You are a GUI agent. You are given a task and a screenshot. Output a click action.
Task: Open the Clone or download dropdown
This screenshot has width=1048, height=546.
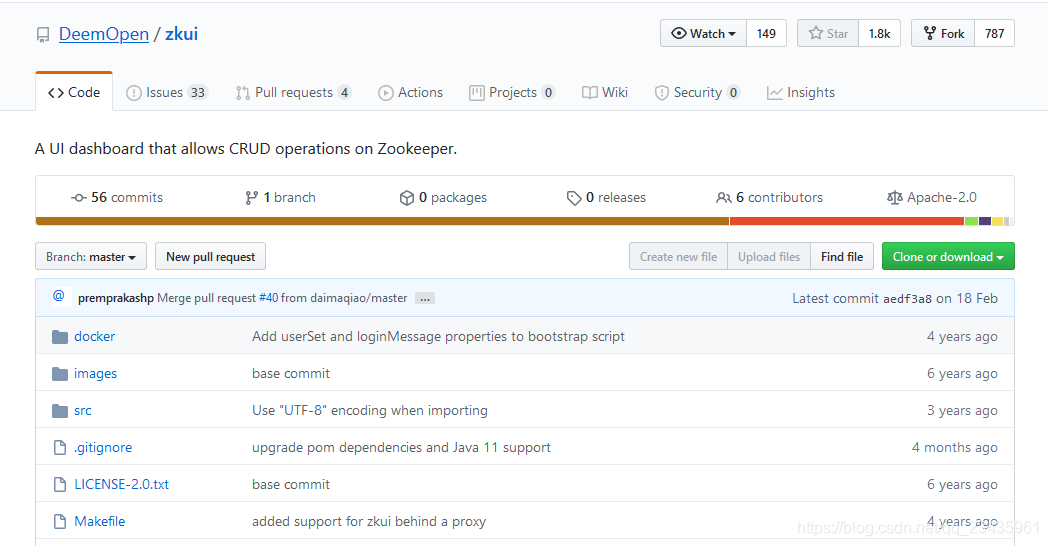tap(948, 257)
